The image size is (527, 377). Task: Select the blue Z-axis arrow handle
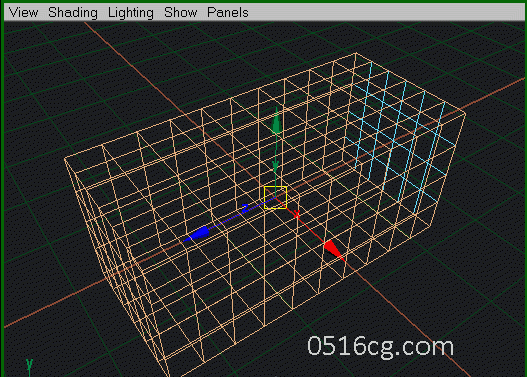tap(197, 234)
